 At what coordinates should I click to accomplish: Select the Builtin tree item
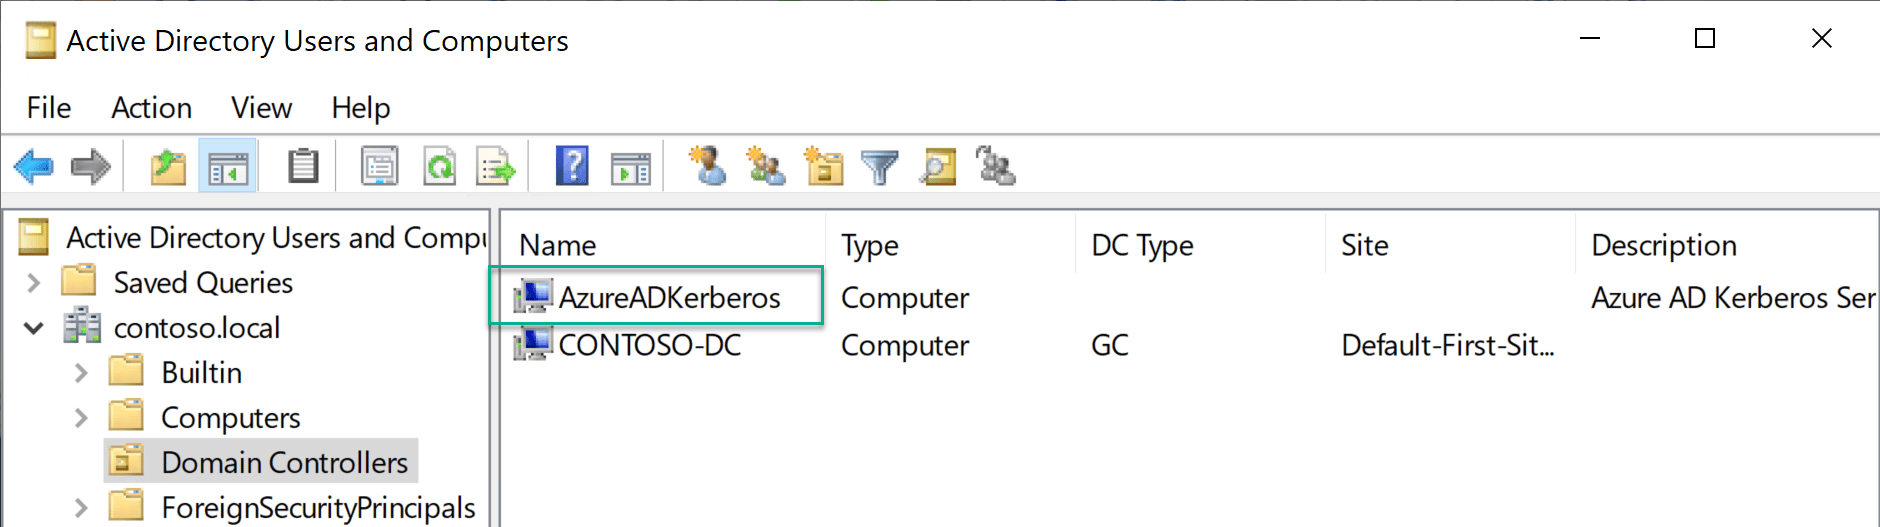click(202, 373)
